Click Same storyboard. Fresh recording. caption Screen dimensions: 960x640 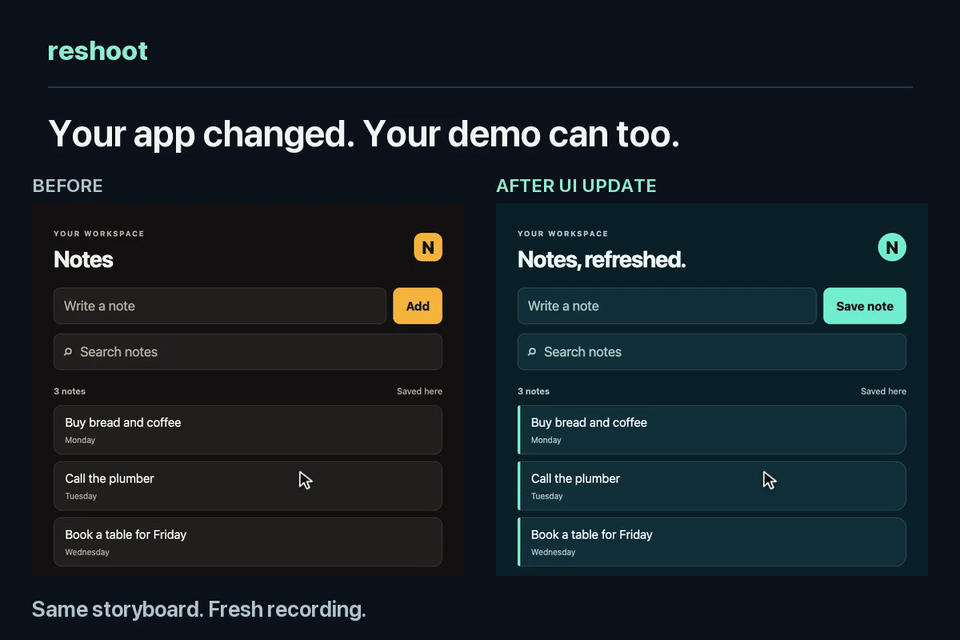click(x=199, y=609)
